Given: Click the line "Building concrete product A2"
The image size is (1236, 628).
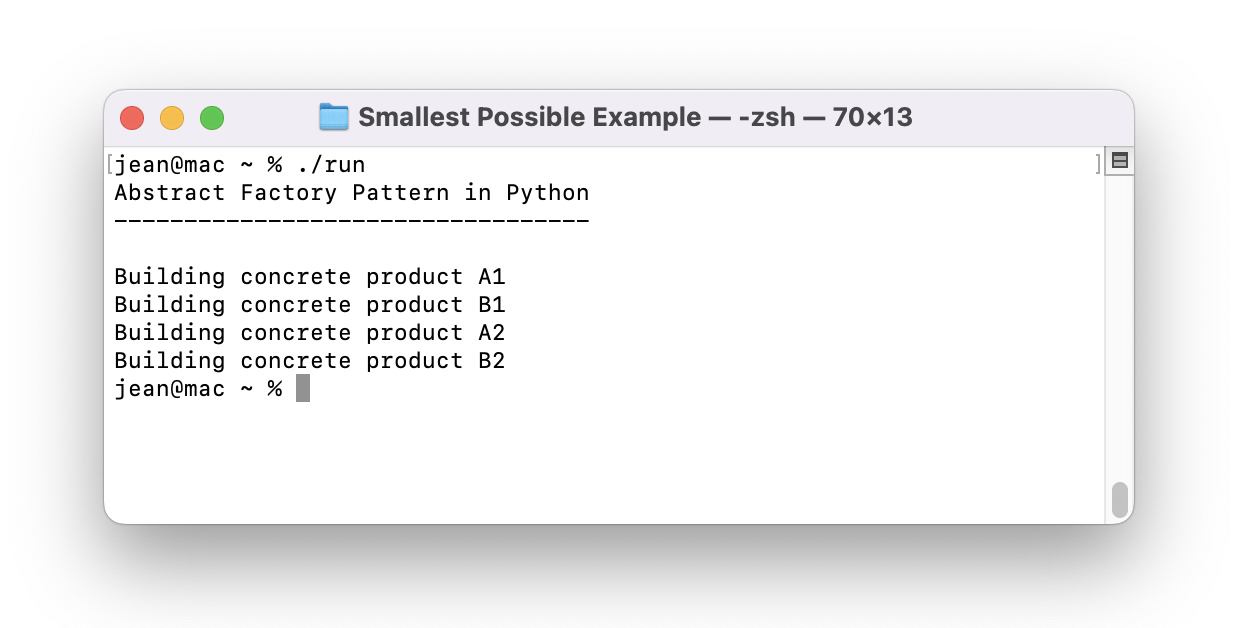Looking at the screenshot, I should [x=309, y=333].
